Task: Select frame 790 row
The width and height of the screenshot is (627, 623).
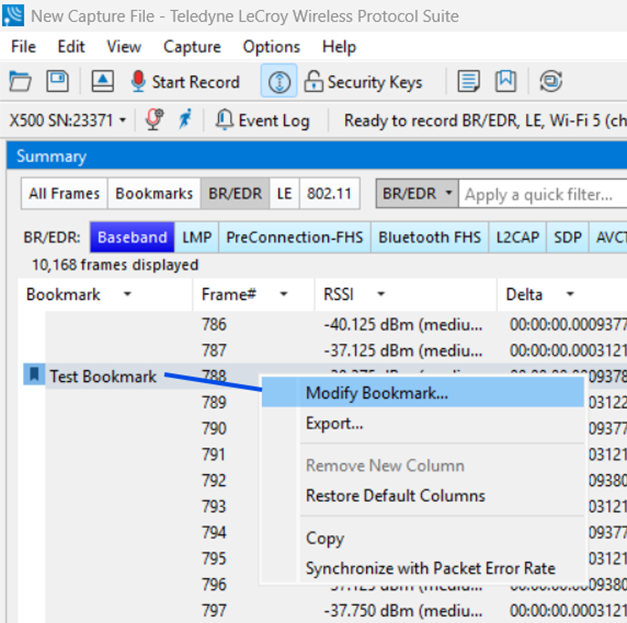Action: (x=214, y=429)
